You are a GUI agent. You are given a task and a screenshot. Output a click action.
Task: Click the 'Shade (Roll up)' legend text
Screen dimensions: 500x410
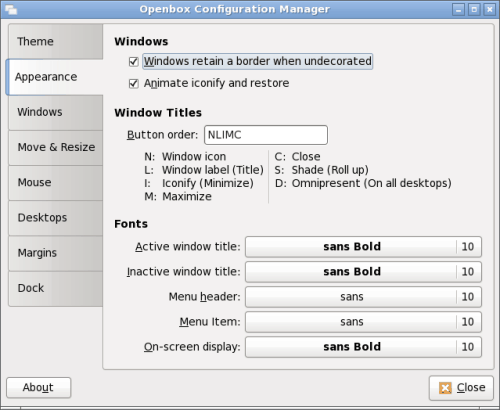330,170
